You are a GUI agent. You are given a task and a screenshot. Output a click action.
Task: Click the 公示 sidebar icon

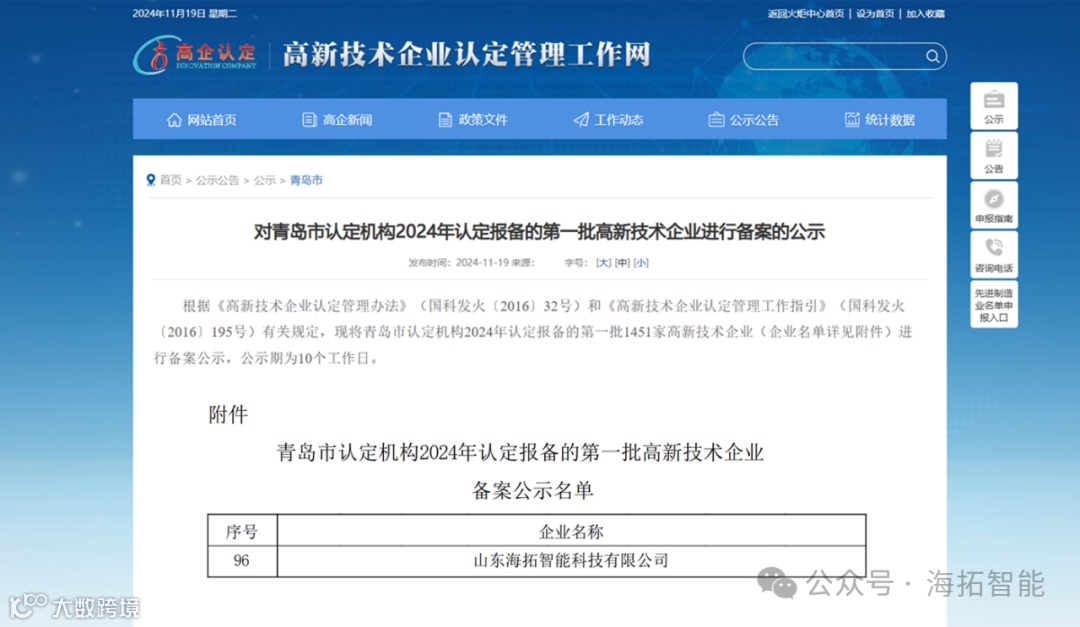[994, 106]
